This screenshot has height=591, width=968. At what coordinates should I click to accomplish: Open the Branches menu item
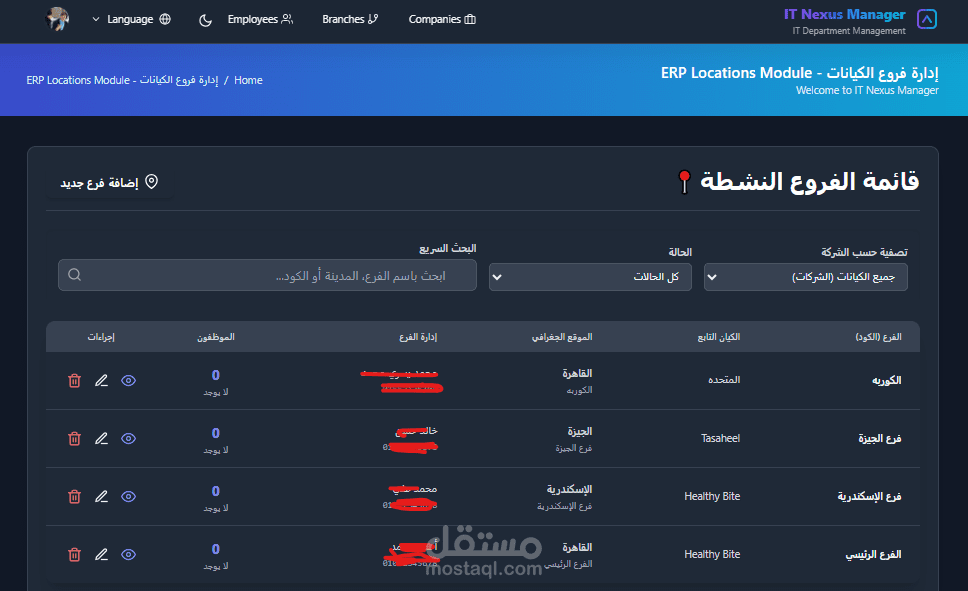(350, 19)
